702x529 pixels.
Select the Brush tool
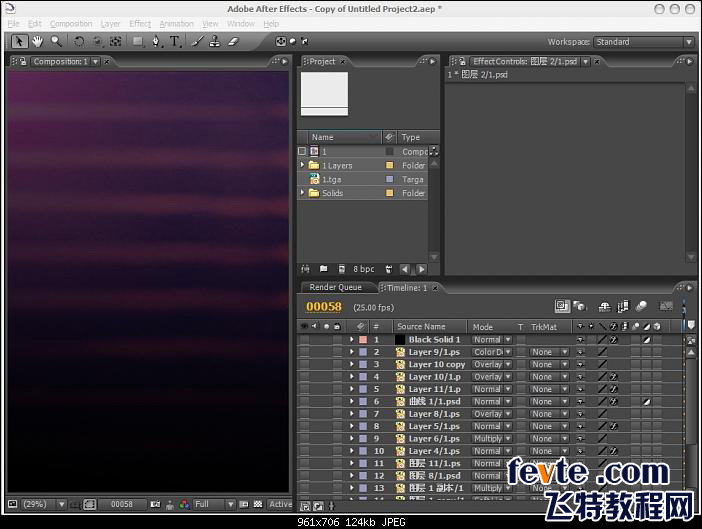[x=197, y=42]
